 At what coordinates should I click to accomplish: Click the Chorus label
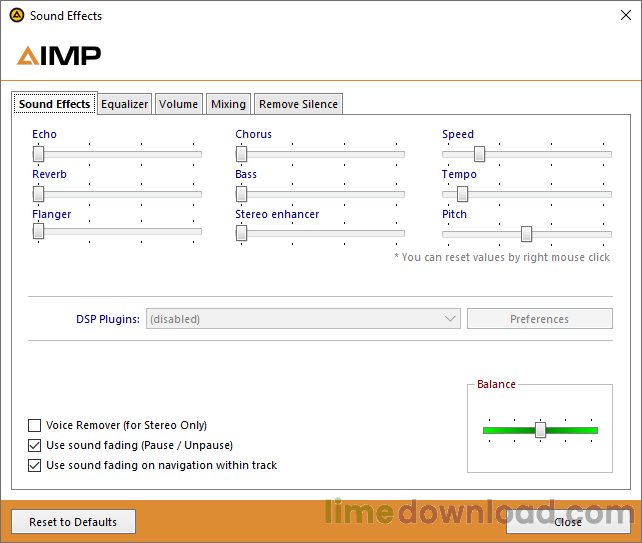[x=253, y=134]
